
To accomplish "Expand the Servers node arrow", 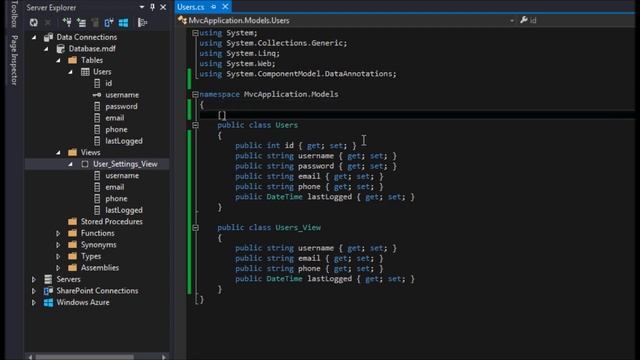I will (34, 280).
